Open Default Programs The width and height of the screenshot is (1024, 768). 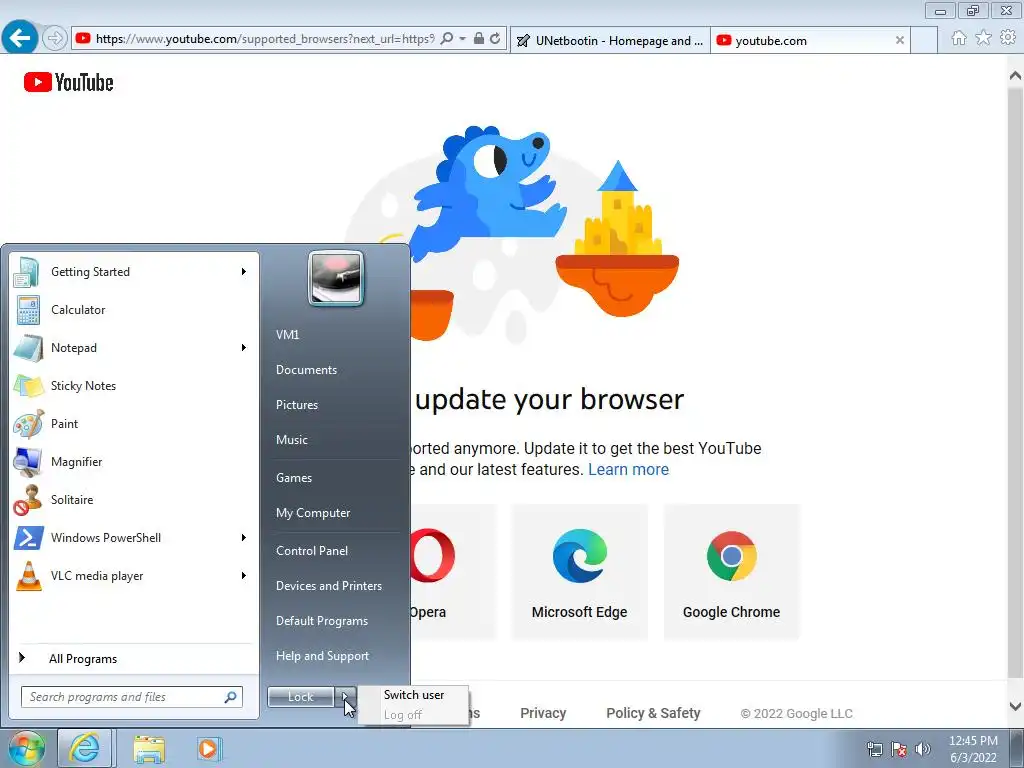pos(321,620)
